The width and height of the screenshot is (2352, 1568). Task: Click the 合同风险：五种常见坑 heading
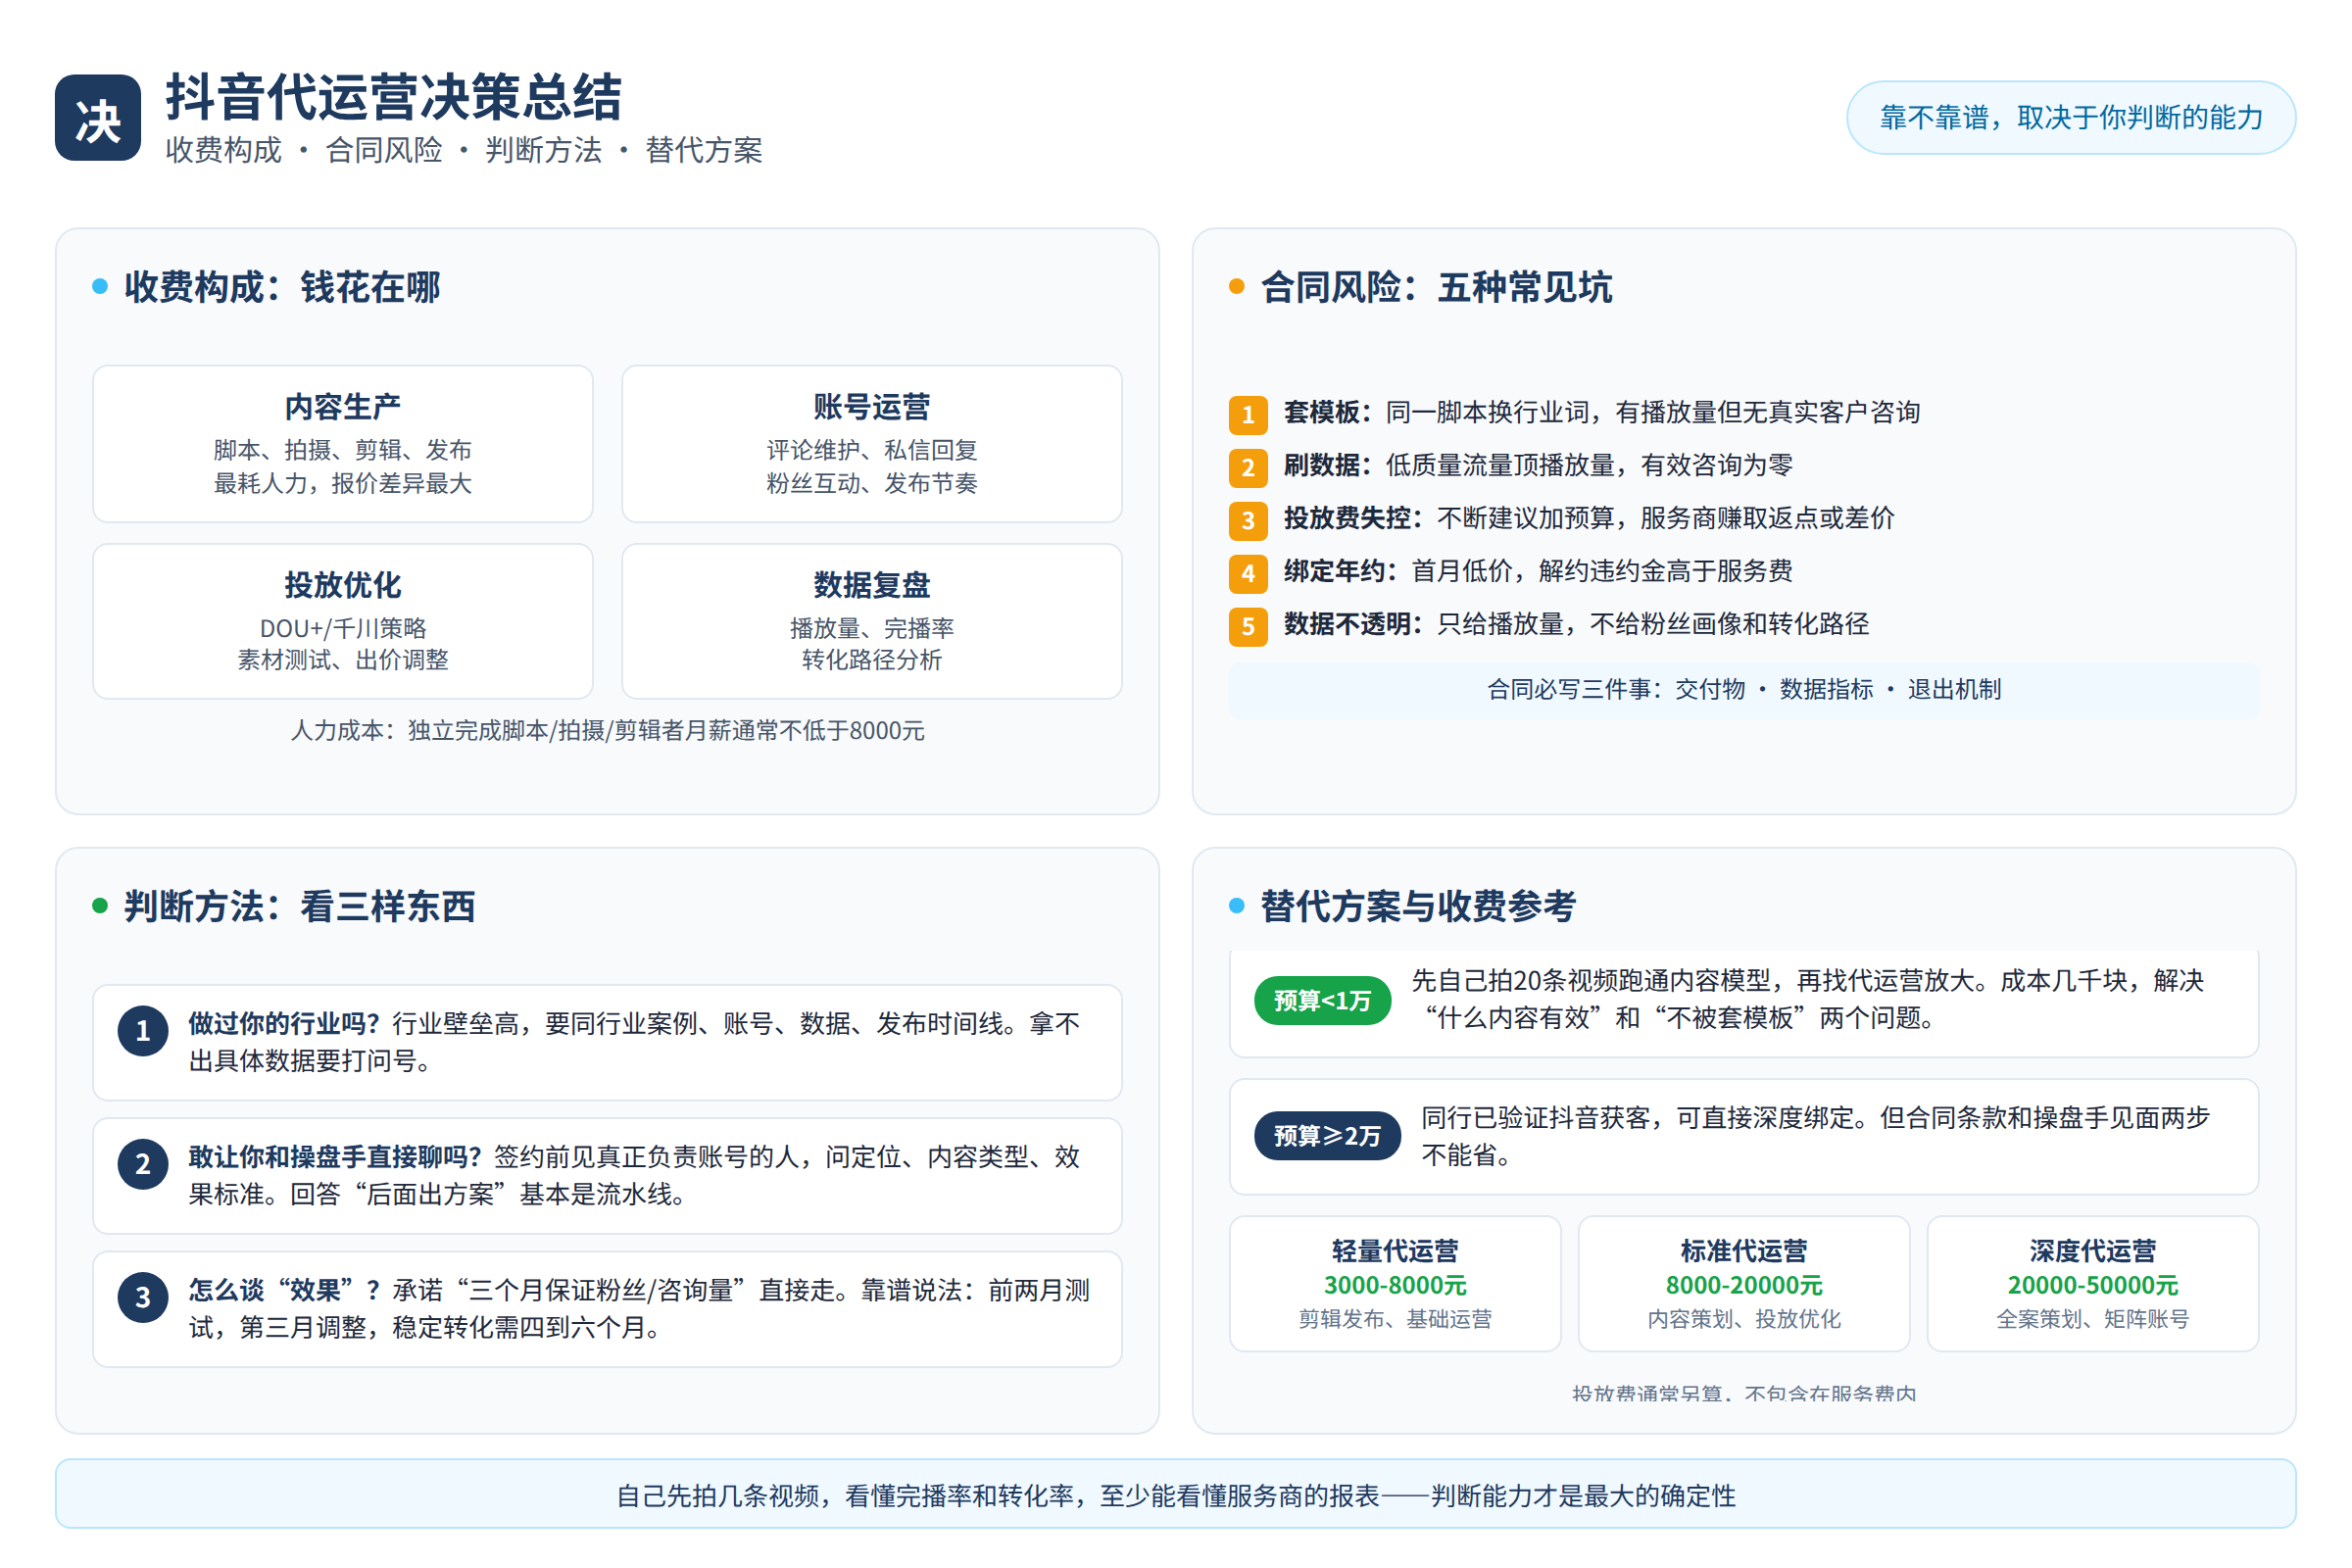pyautogui.click(x=1436, y=287)
